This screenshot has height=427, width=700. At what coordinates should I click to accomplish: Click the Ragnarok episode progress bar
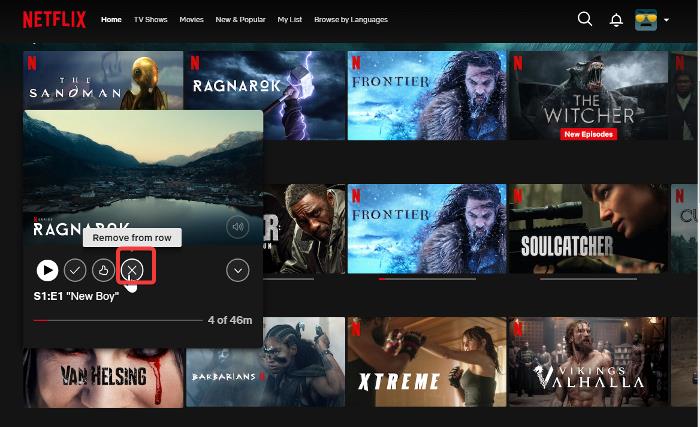point(118,321)
